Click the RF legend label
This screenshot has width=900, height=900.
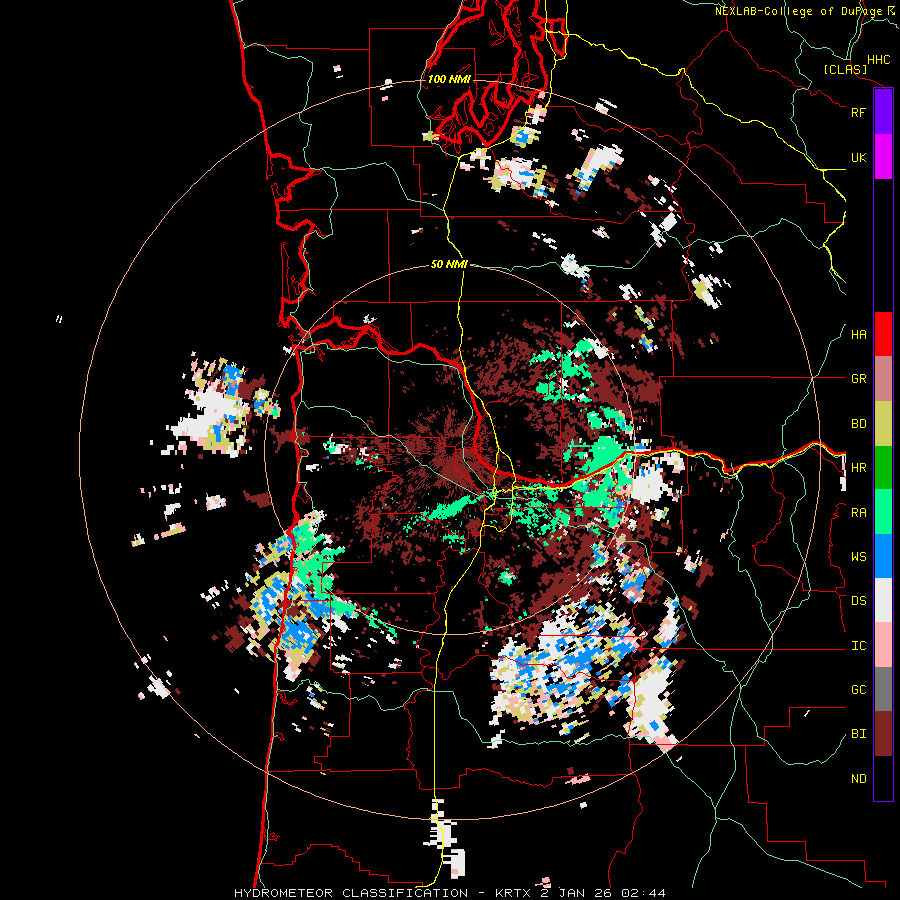click(x=858, y=112)
